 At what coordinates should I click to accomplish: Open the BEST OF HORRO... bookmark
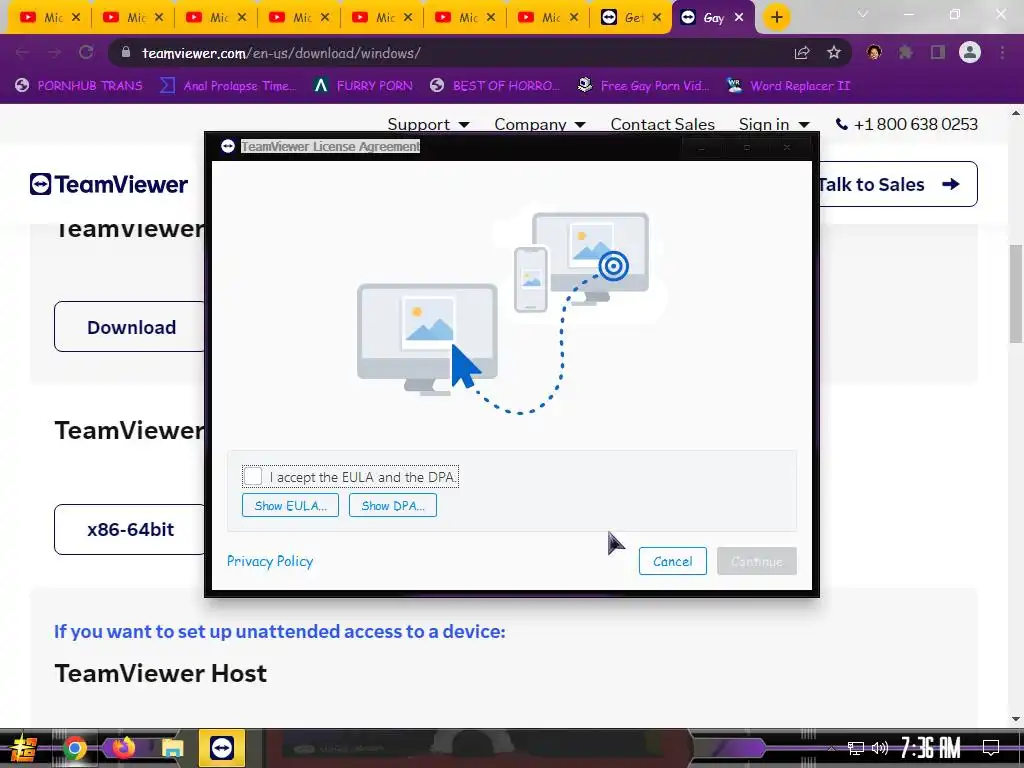coord(495,86)
